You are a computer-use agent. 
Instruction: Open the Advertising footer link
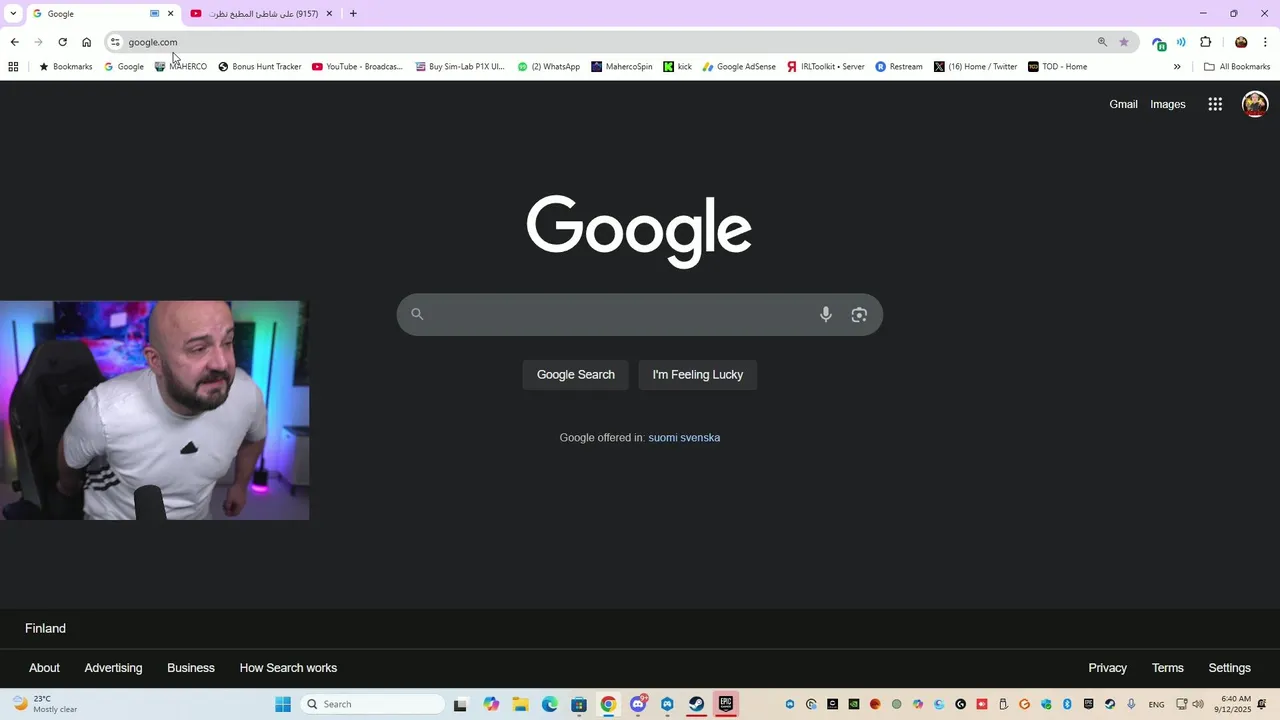point(113,668)
